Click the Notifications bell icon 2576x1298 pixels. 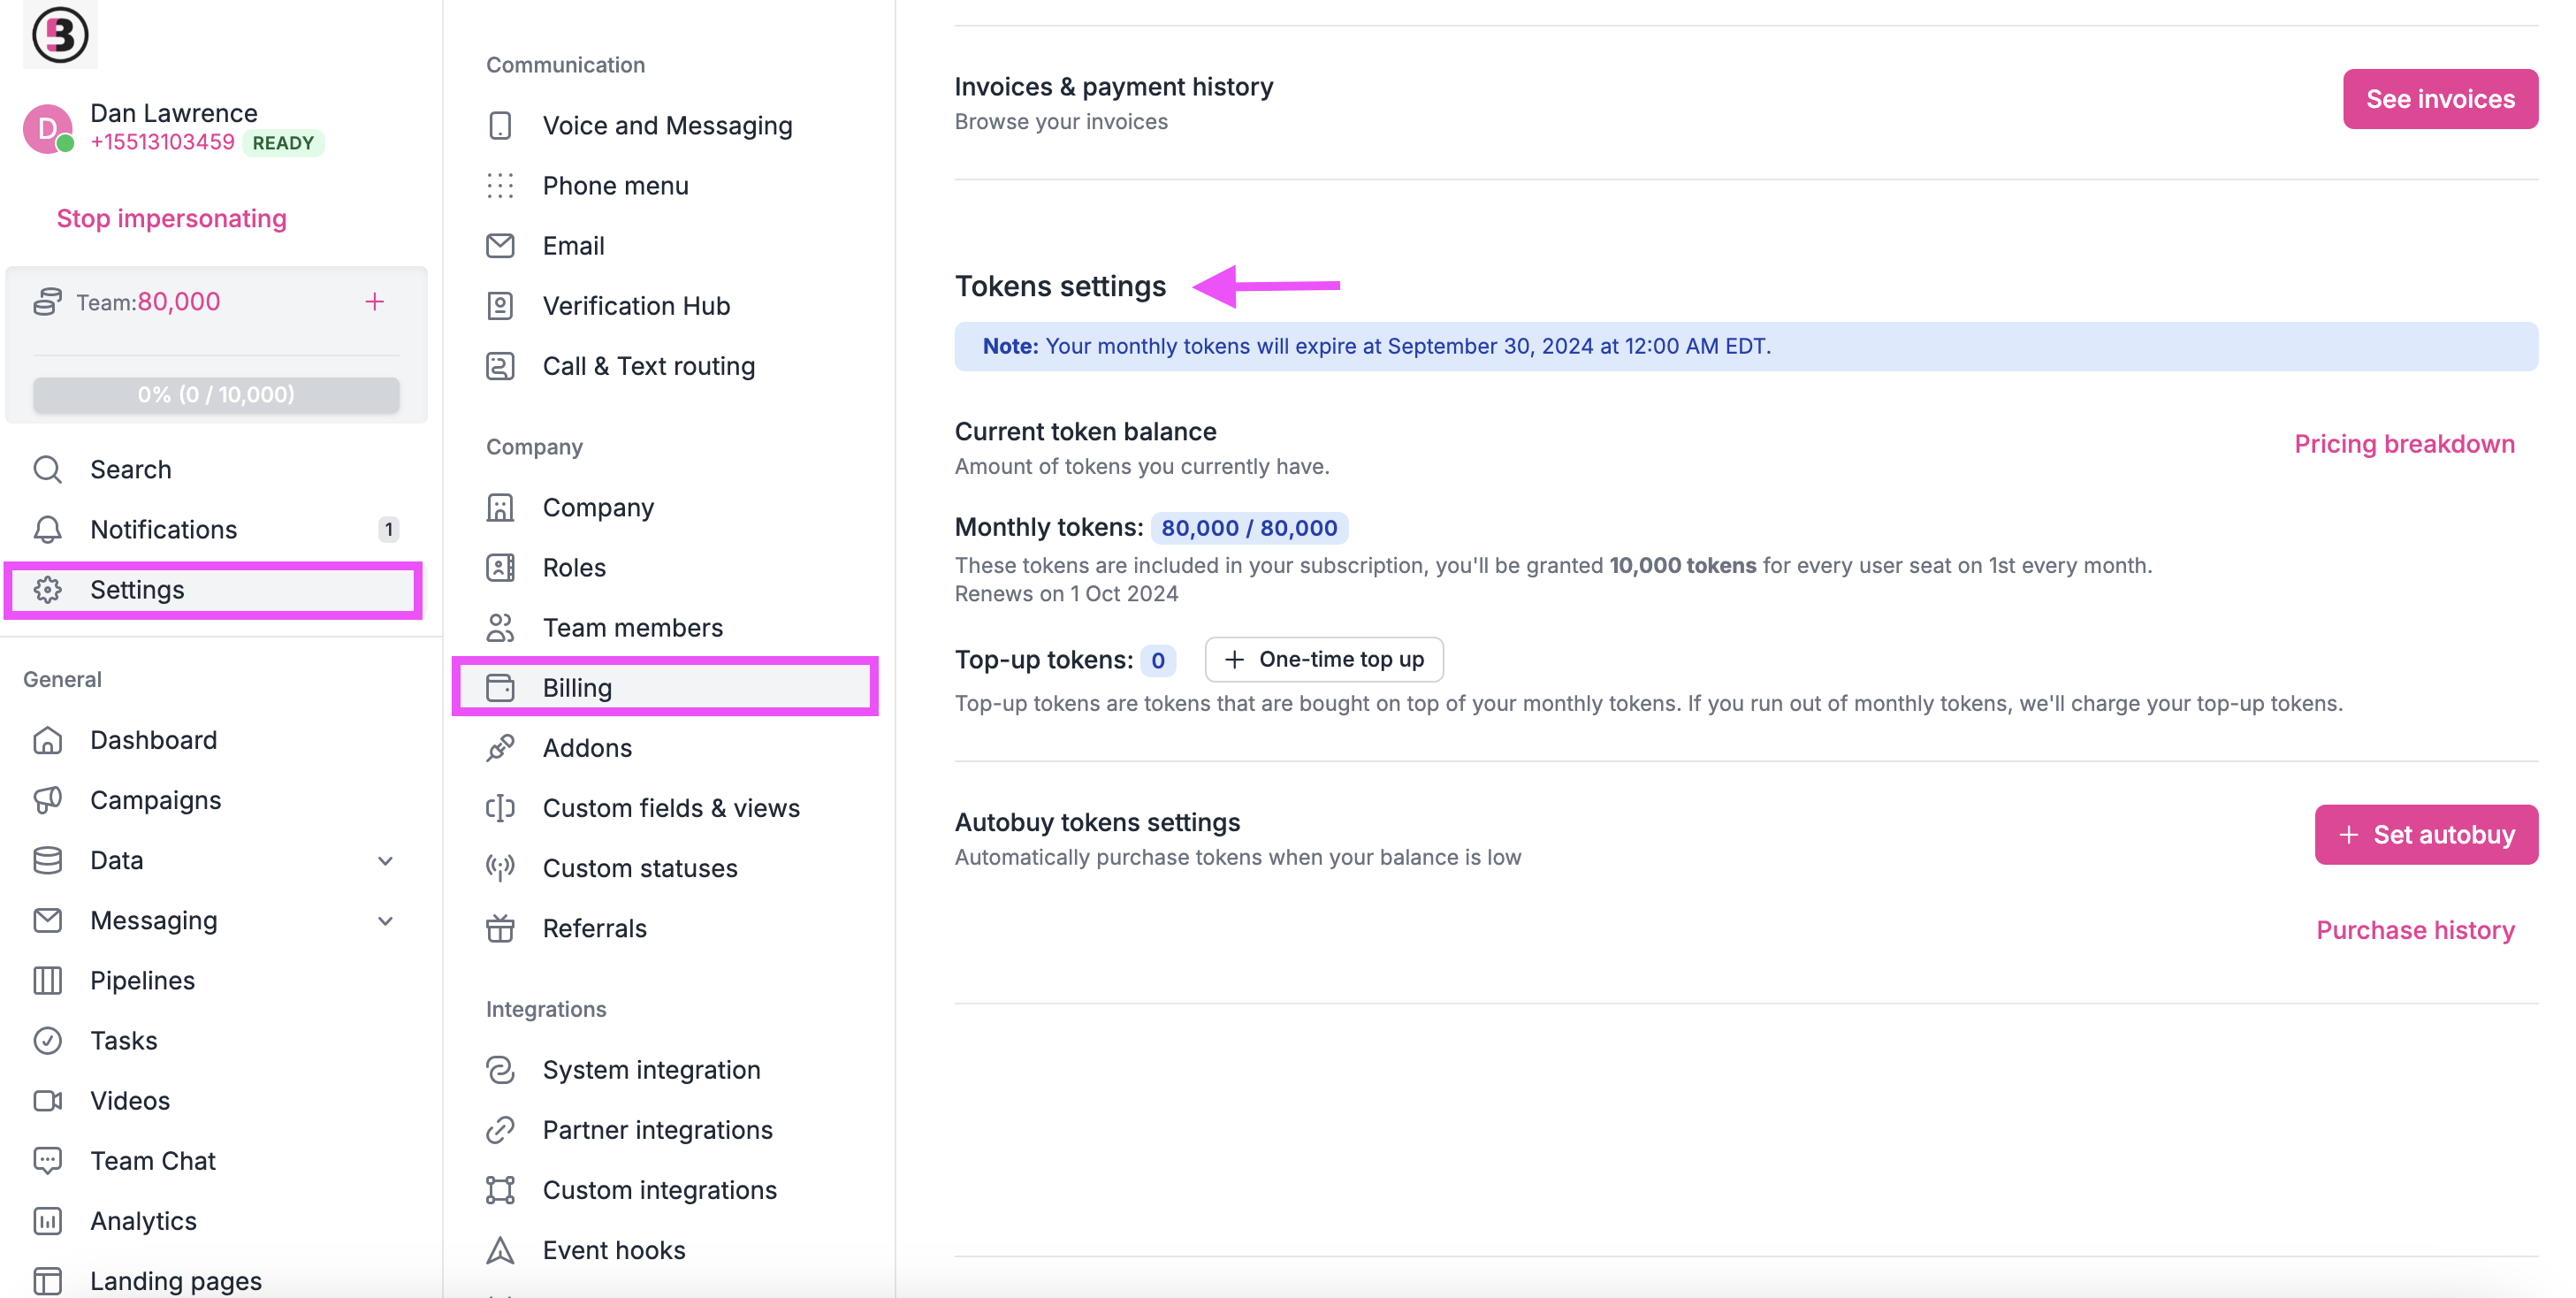tap(48, 529)
